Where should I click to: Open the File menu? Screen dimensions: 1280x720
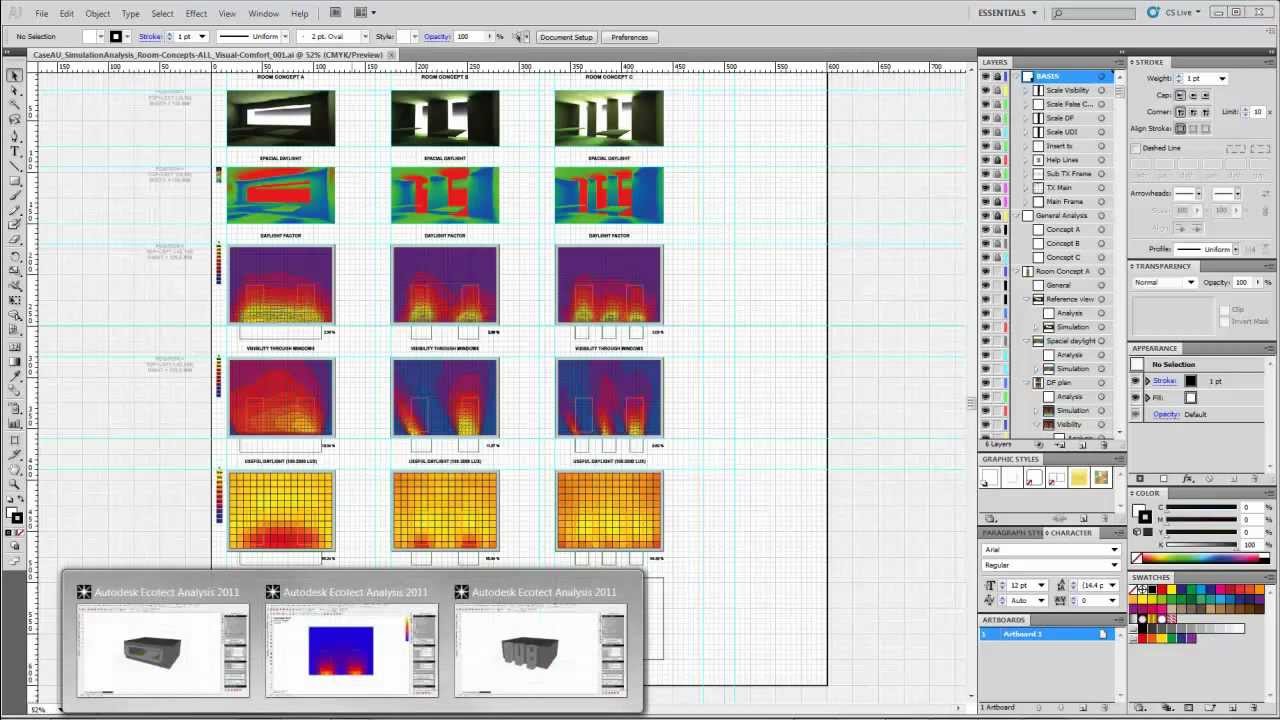pyautogui.click(x=42, y=14)
